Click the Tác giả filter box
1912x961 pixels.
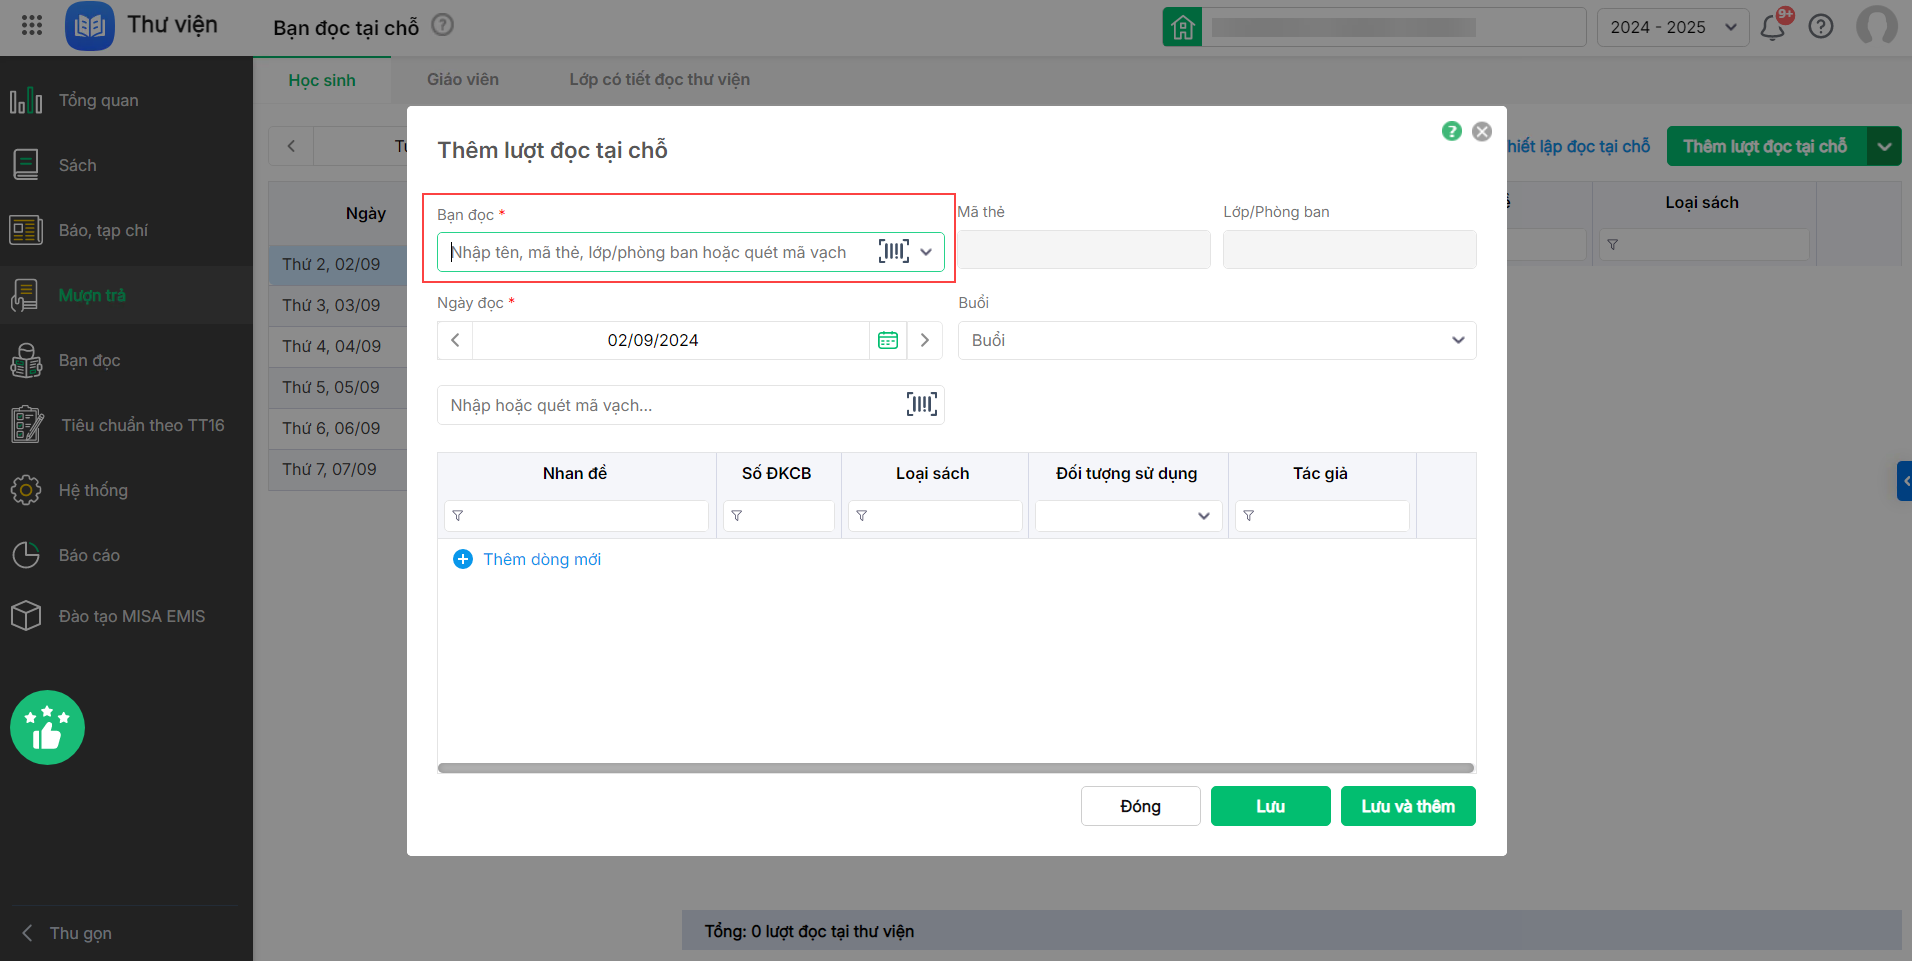[x=1322, y=516]
